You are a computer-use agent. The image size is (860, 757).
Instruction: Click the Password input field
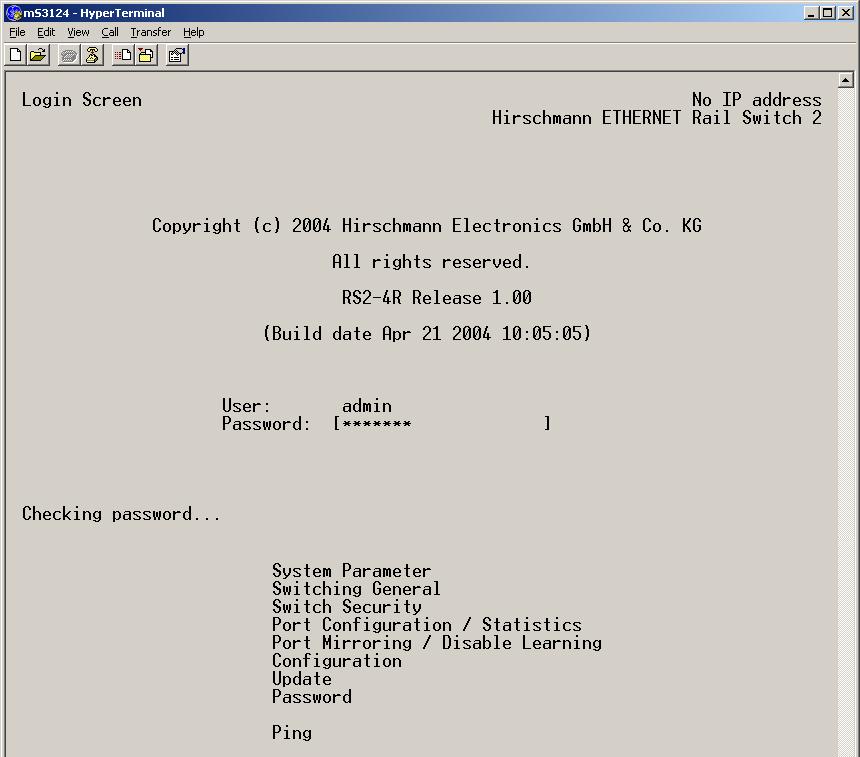point(441,424)
